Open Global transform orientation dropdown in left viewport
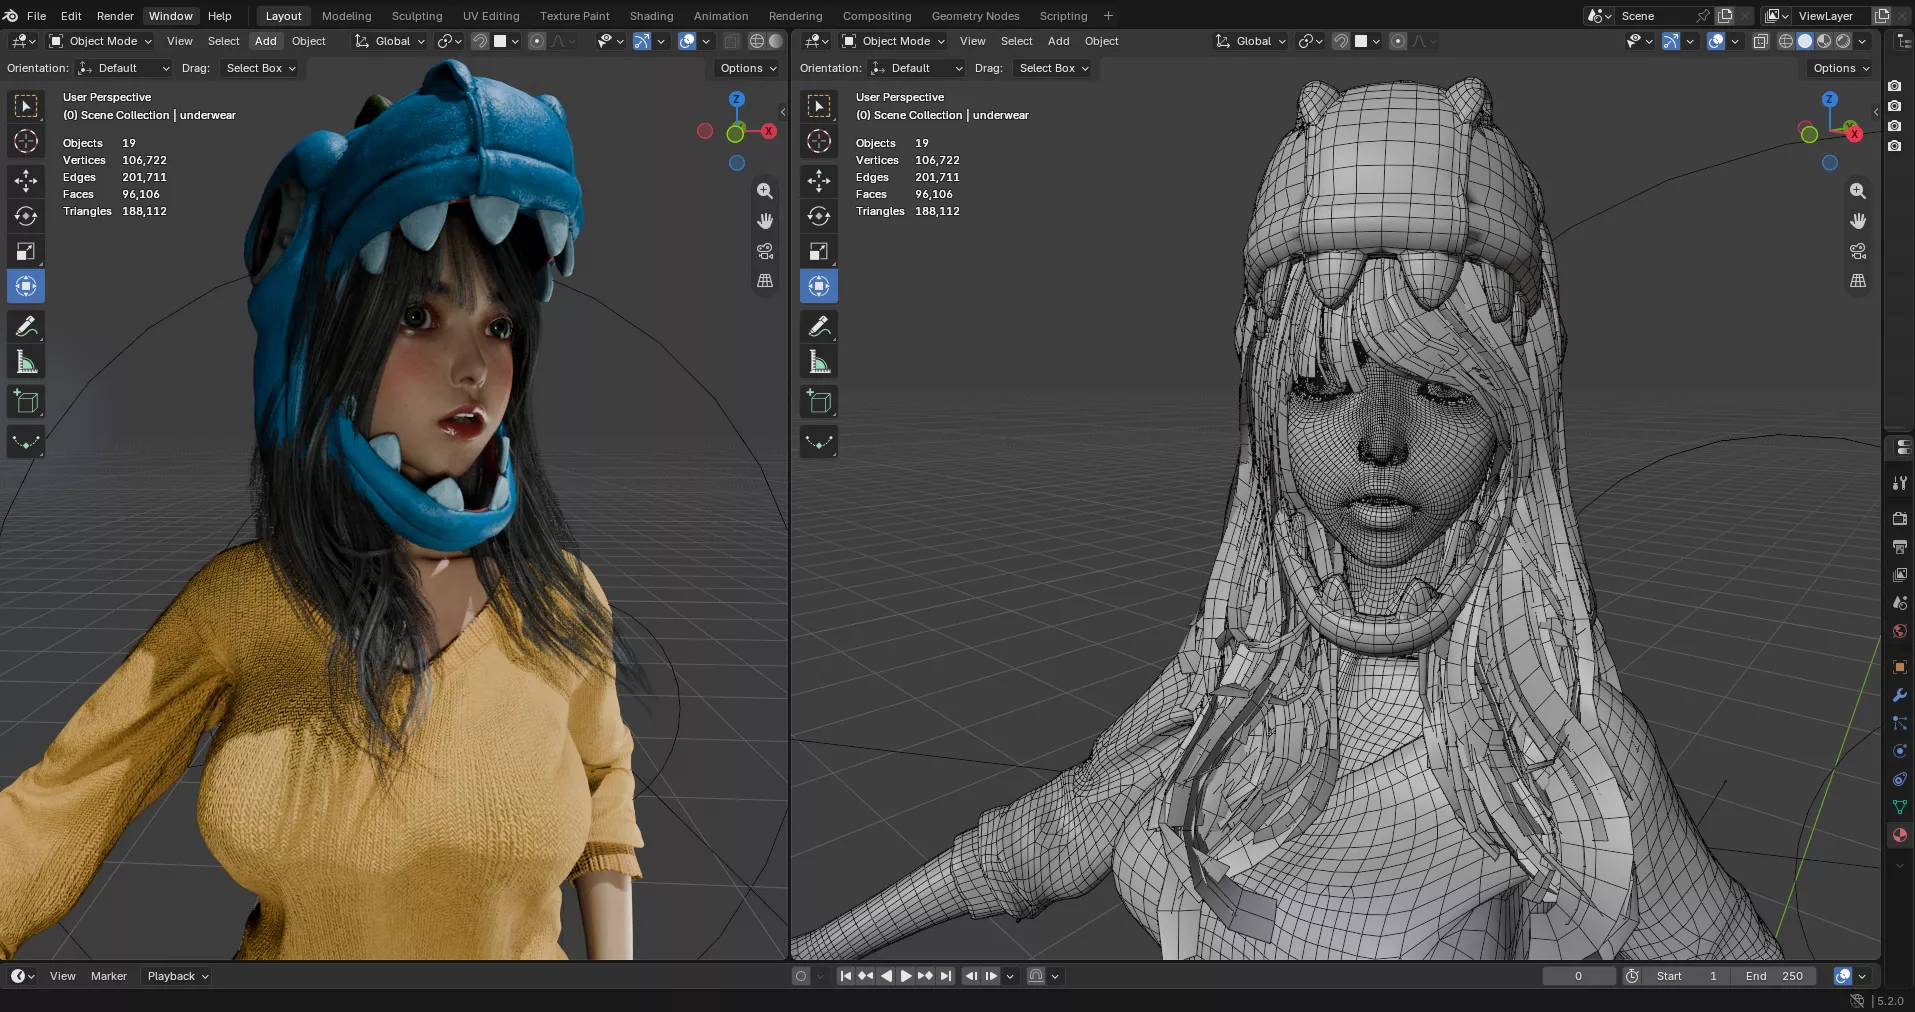Viewport: 1915px width, 1012px height. [390, 41]
